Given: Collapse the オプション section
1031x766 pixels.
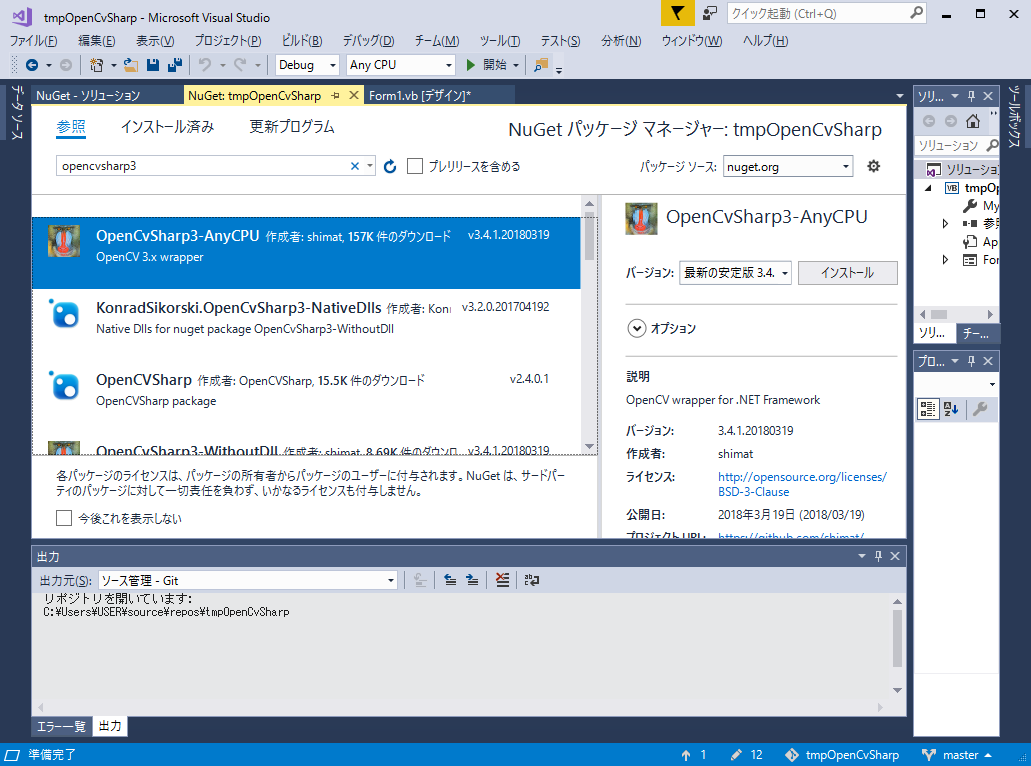Looking at the screenshot, I should point(637,328).
